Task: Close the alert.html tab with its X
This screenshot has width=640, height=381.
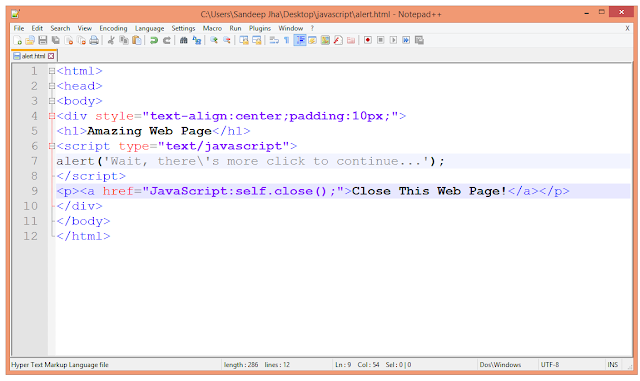Action: point(51,56)
